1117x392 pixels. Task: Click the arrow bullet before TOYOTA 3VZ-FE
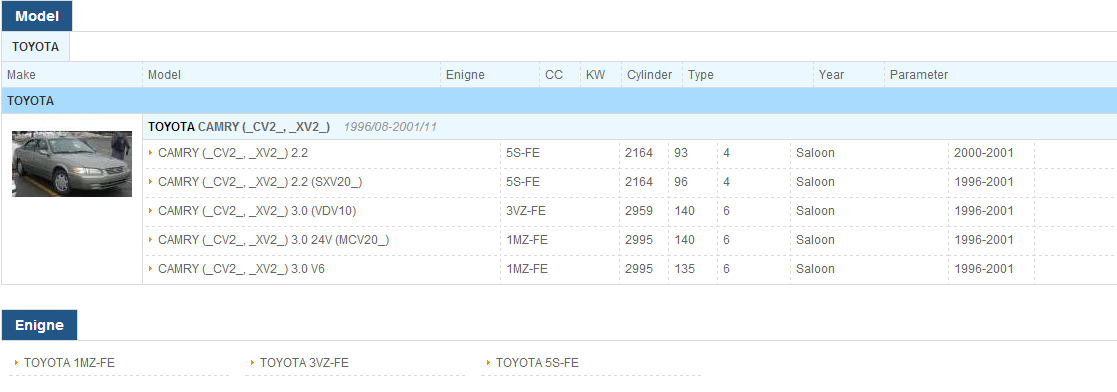pos(252,363)
